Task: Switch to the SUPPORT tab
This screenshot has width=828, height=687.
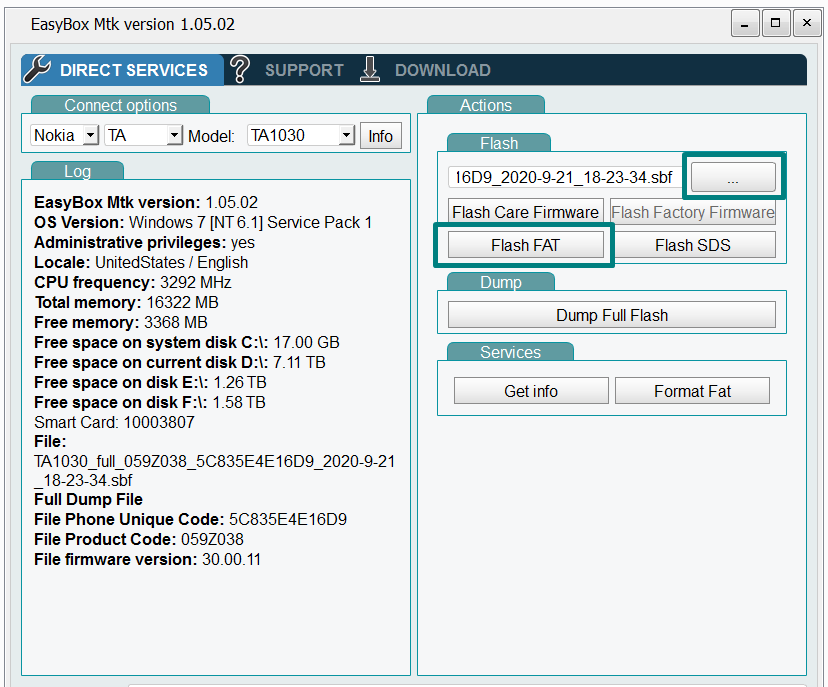Action: click(x=304, y=70)
